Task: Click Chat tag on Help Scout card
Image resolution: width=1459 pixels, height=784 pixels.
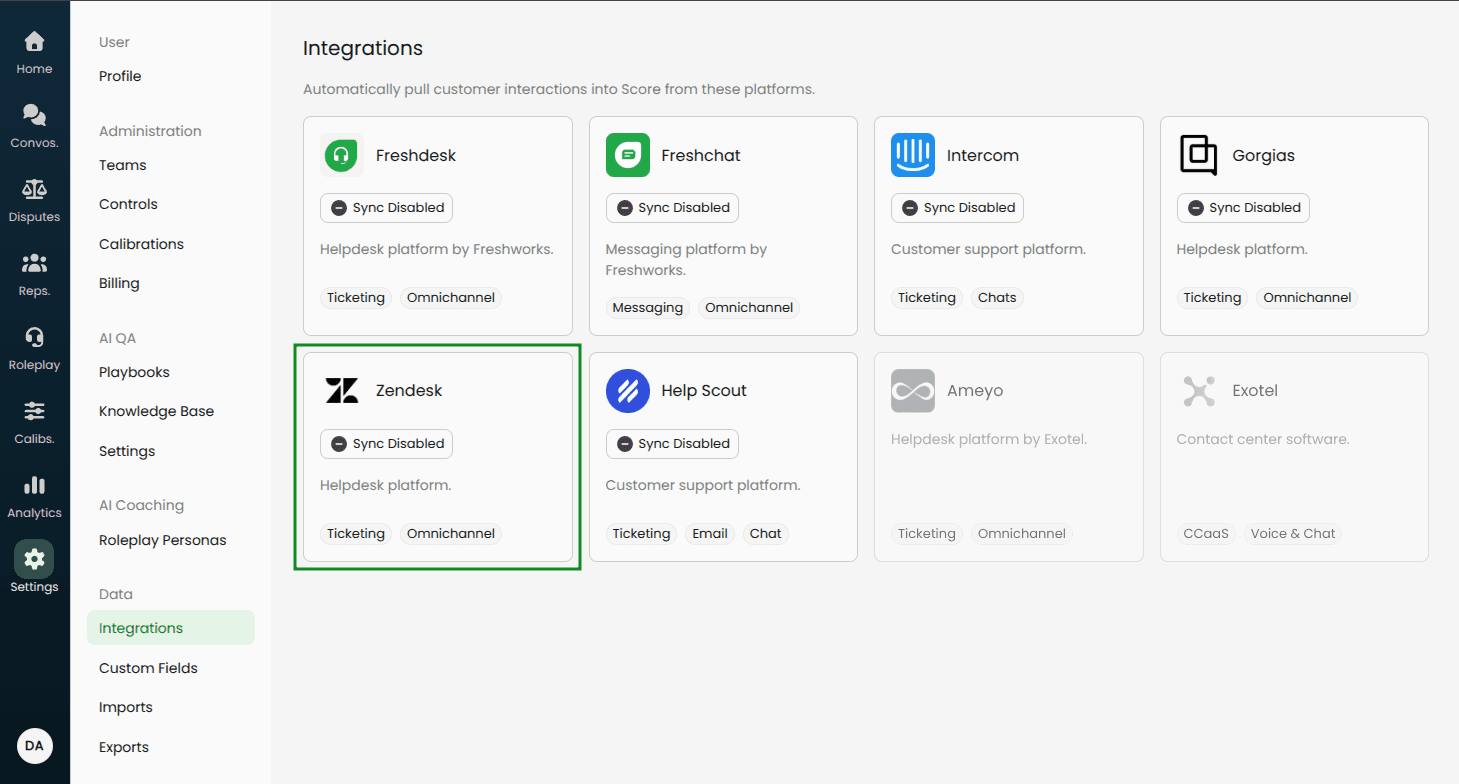Action: 766,534
